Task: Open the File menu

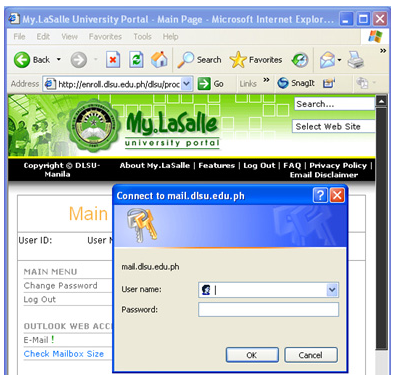Action: pos(19,36)
